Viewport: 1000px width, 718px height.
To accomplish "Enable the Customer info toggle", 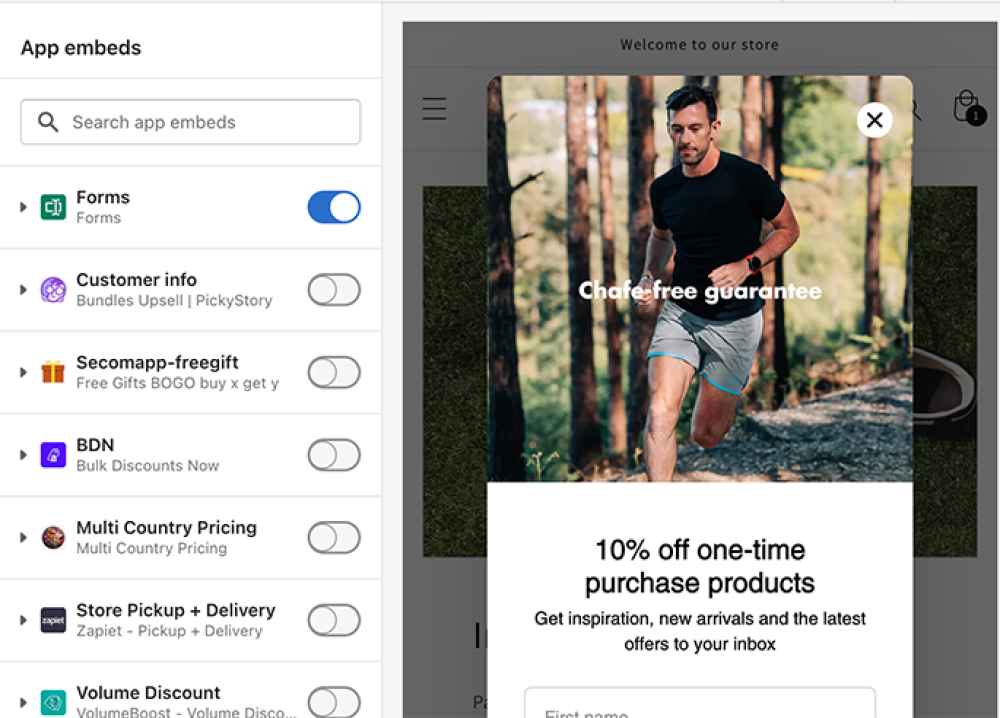I will pyautogui.click(x=333, y=290).
